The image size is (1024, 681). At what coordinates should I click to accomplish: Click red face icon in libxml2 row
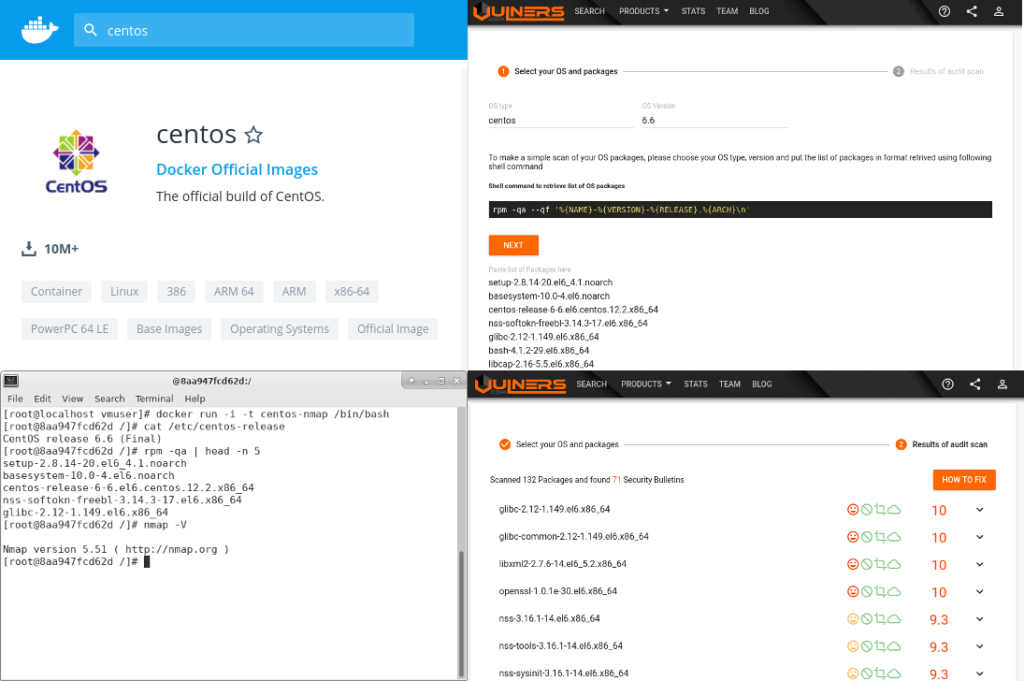853,564
